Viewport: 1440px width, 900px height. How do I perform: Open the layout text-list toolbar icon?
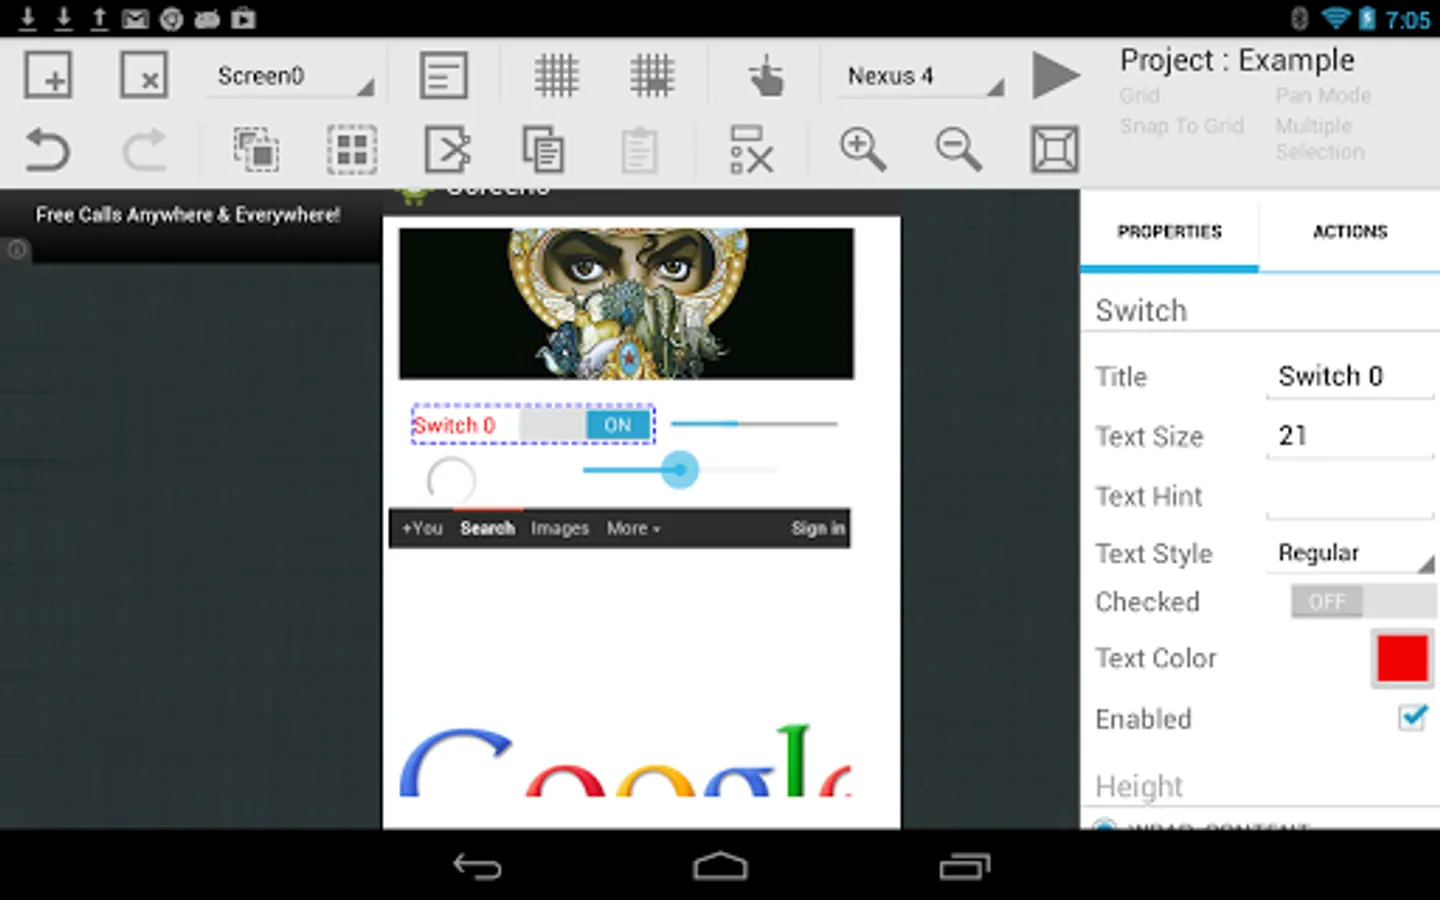(x=443, y=75)
